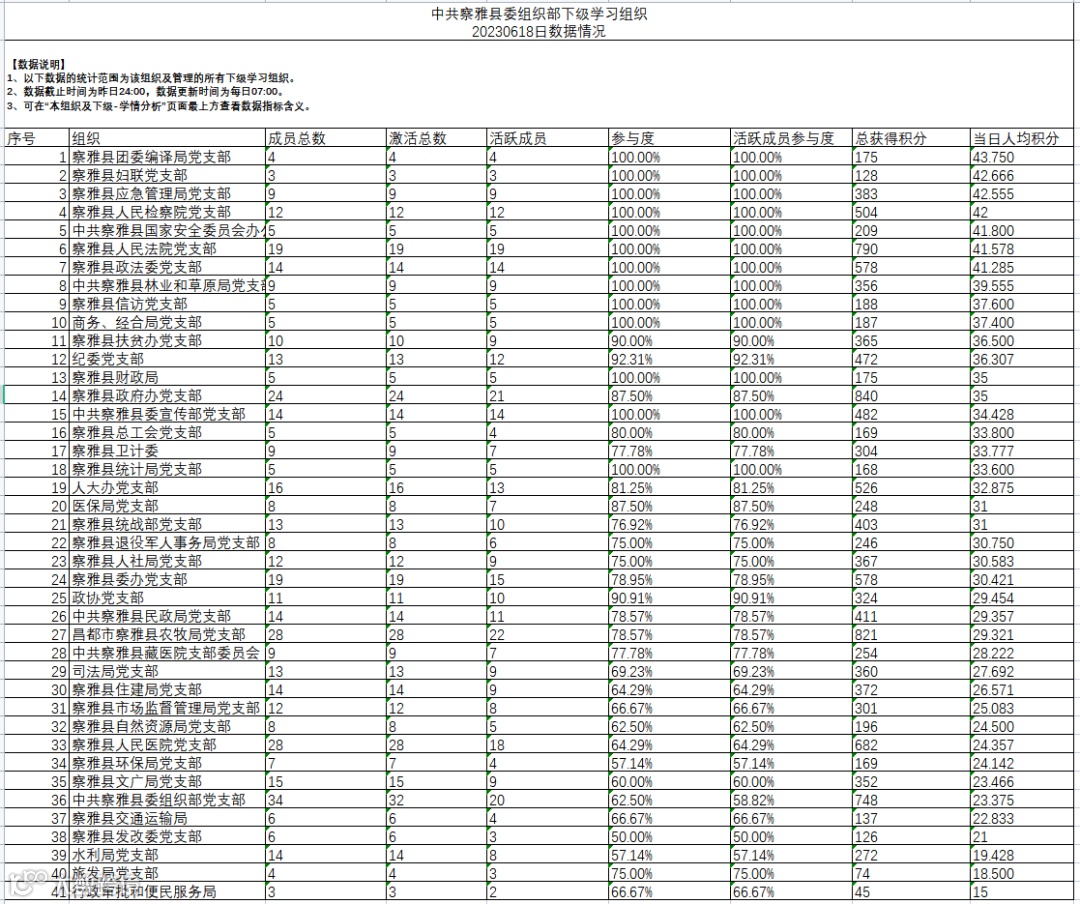Select cell 察雅县委办党支部

(x=167, y=579)
